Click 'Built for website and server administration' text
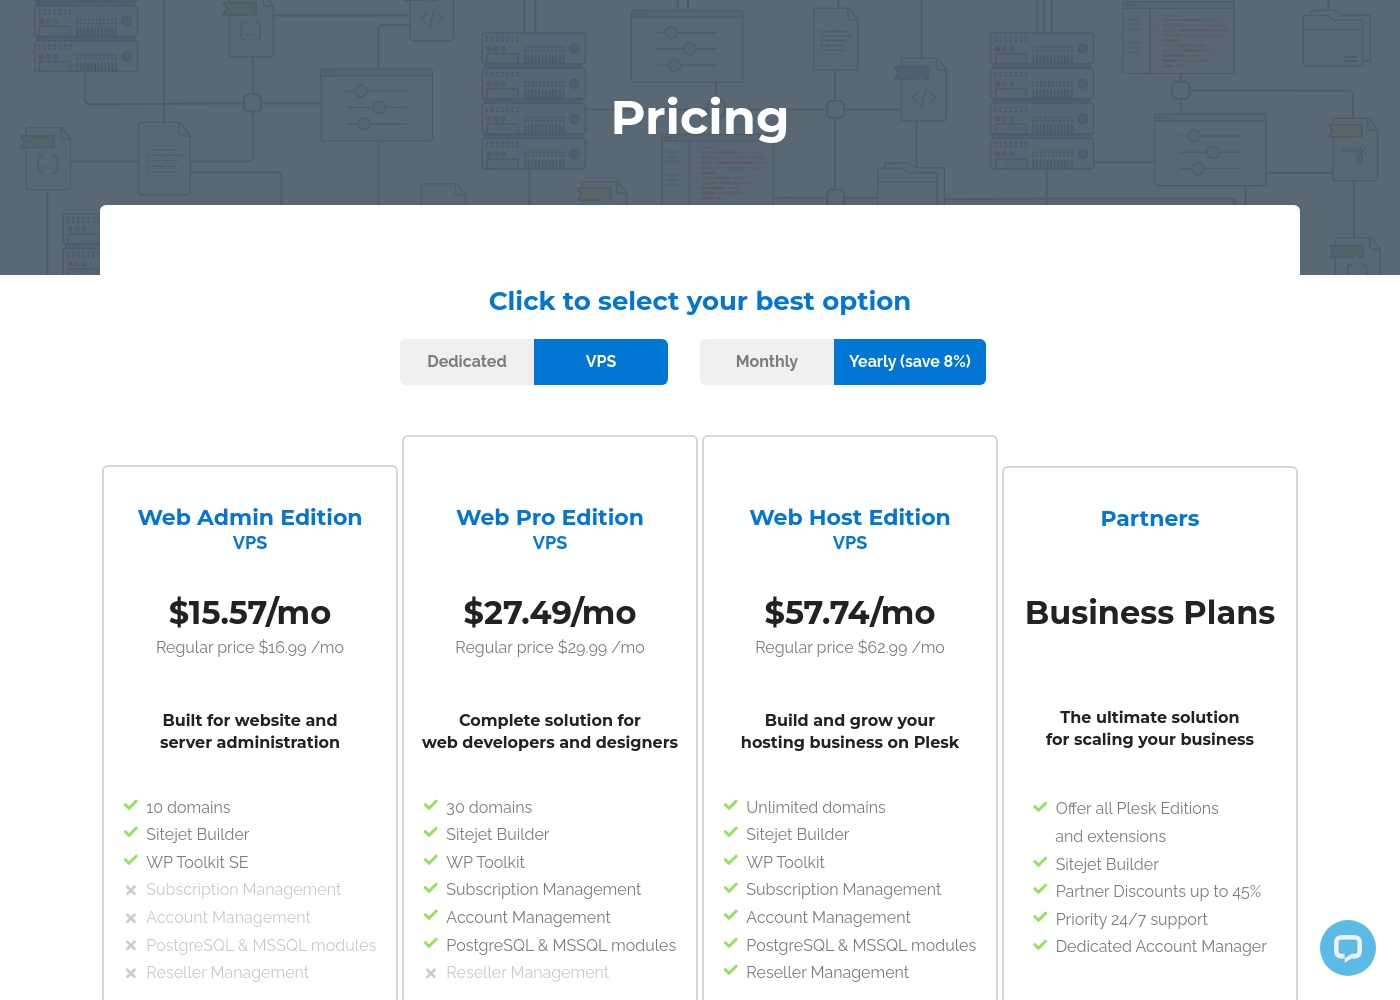Screen dimensions: 1400x1000 (250, 731)
